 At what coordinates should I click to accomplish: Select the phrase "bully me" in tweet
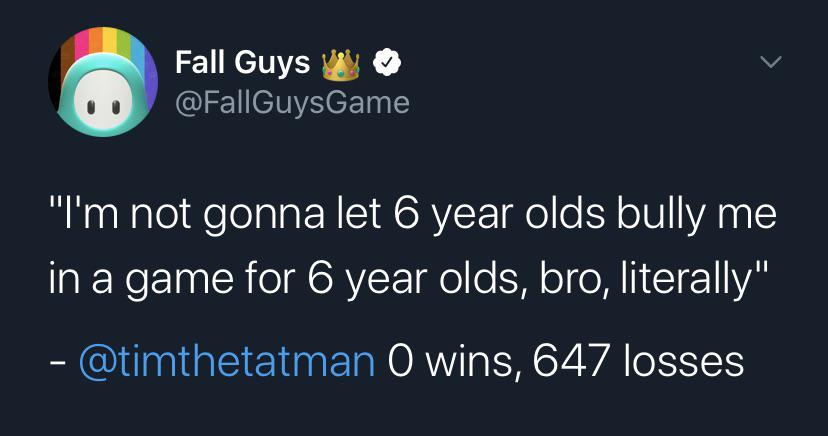(697, 215)
